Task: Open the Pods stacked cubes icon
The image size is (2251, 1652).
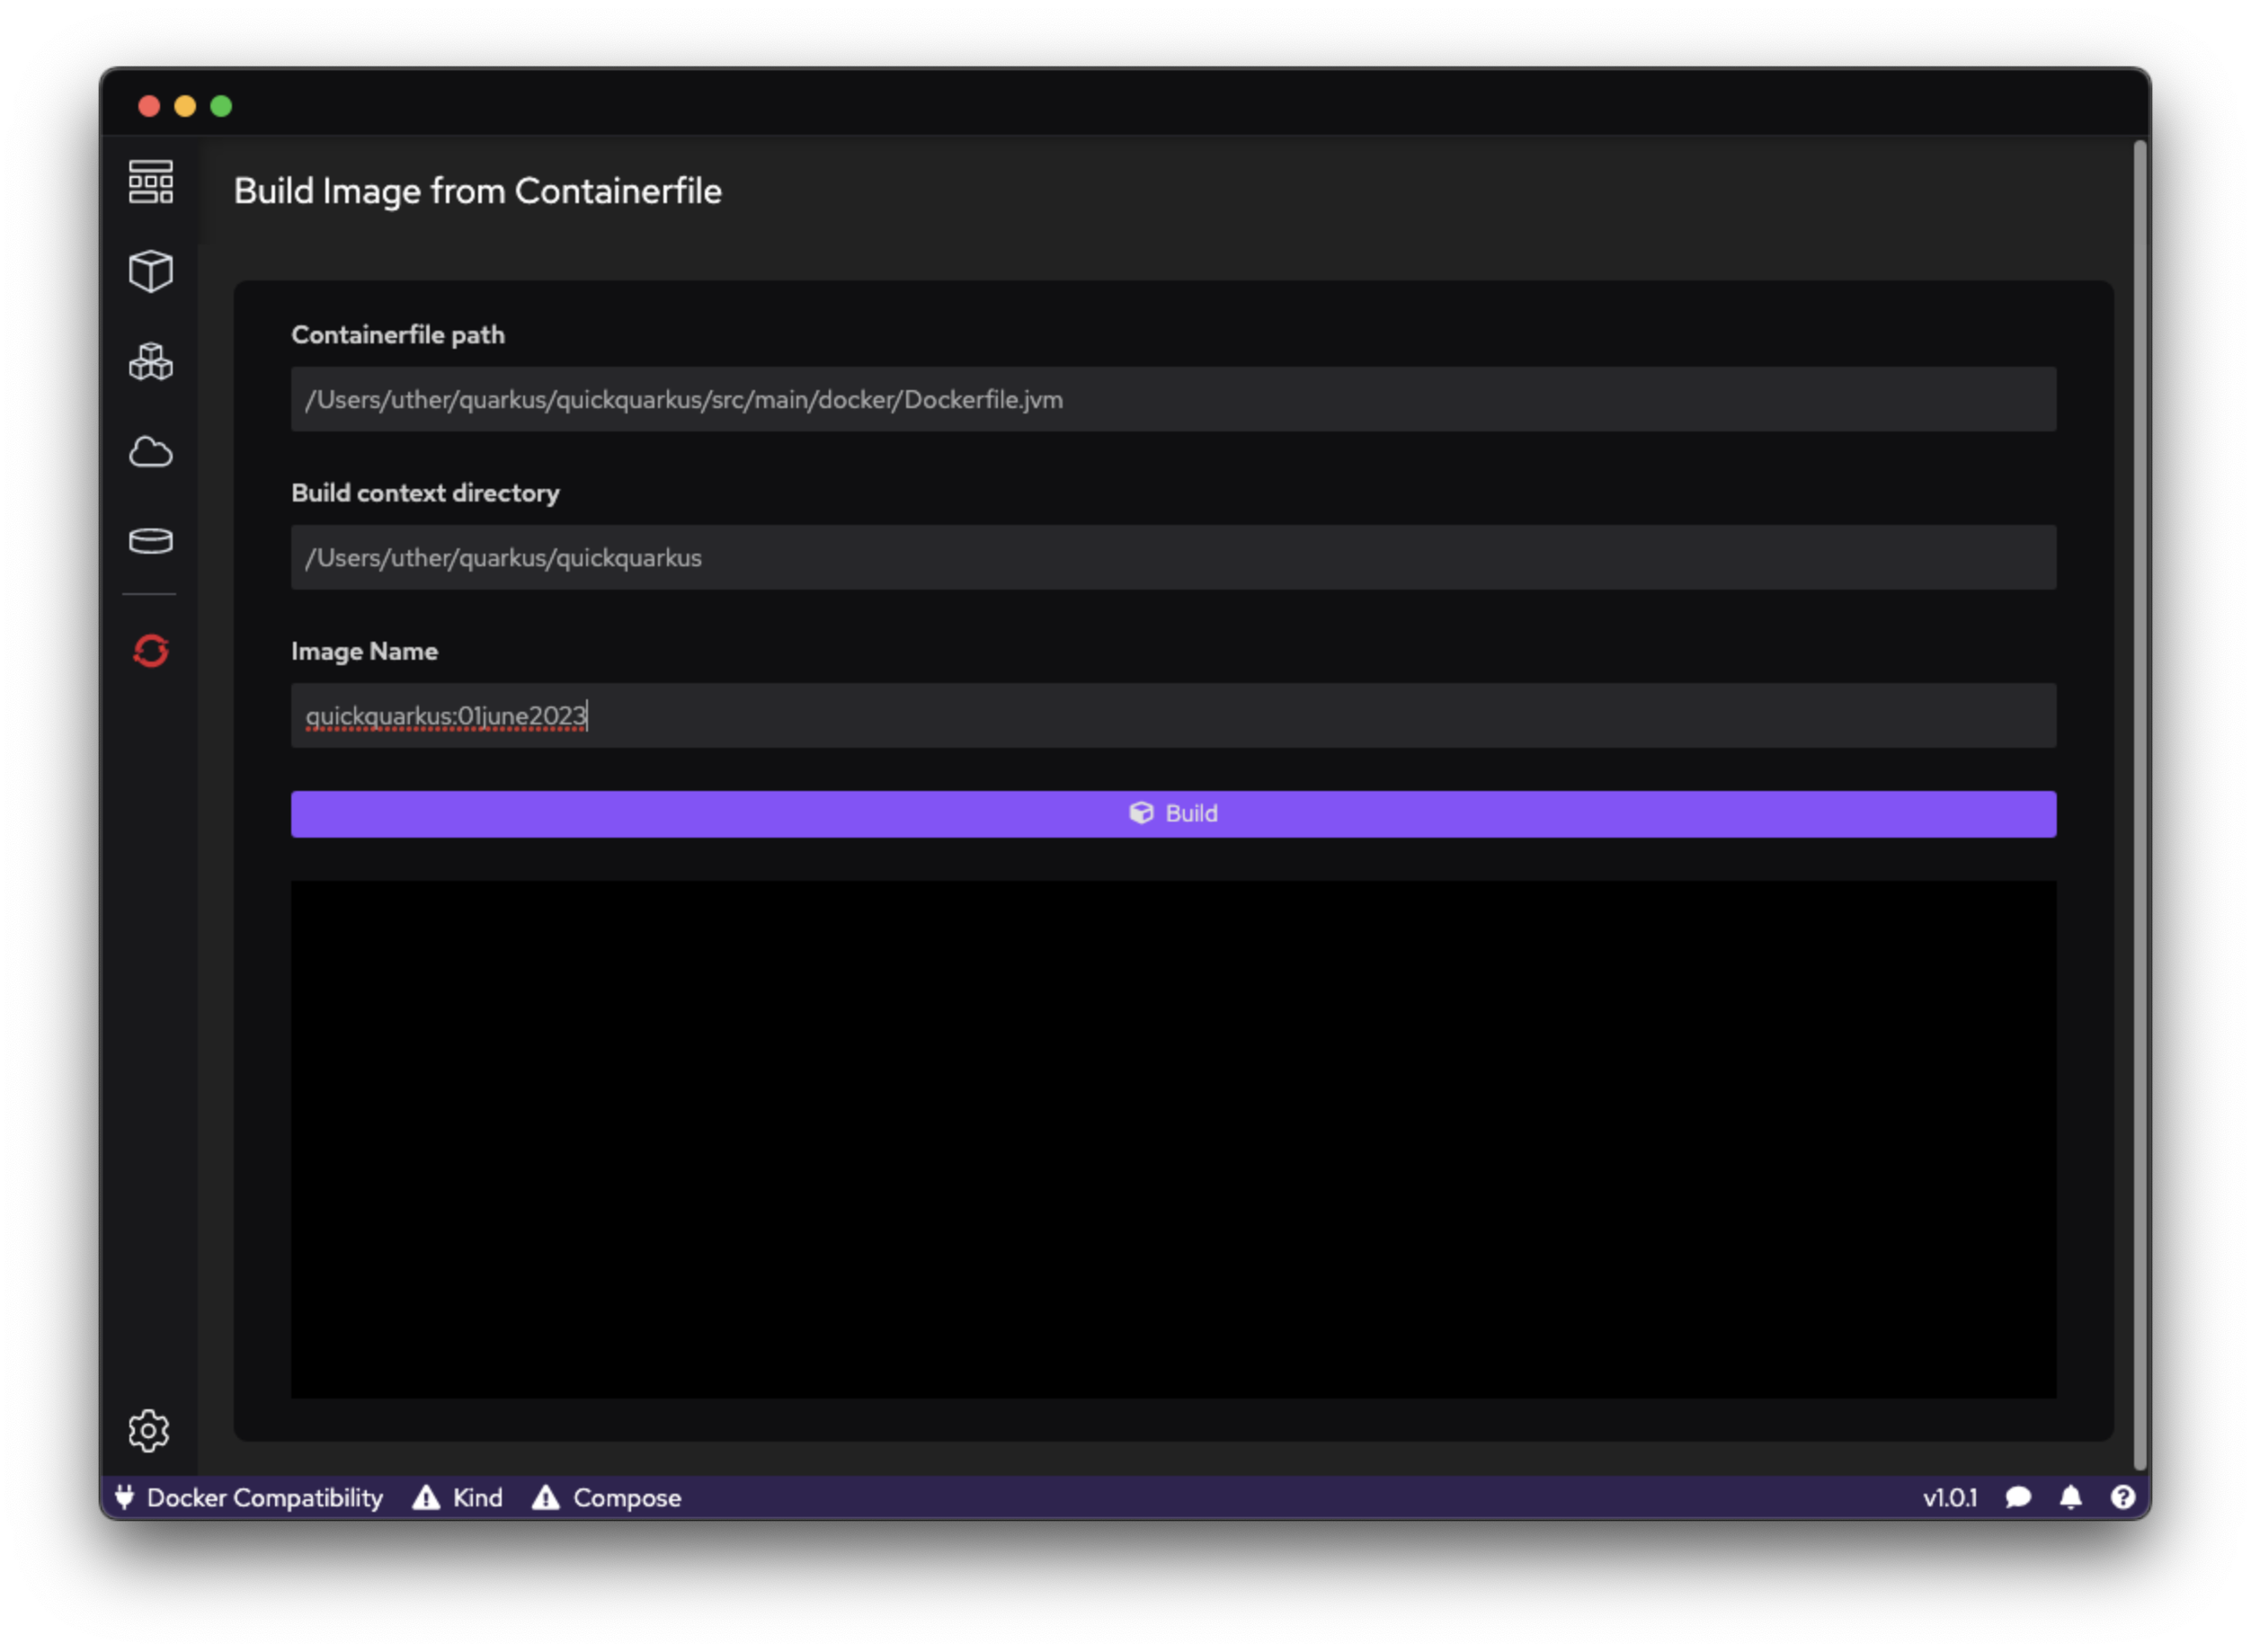Action: (x=151, y=361)
